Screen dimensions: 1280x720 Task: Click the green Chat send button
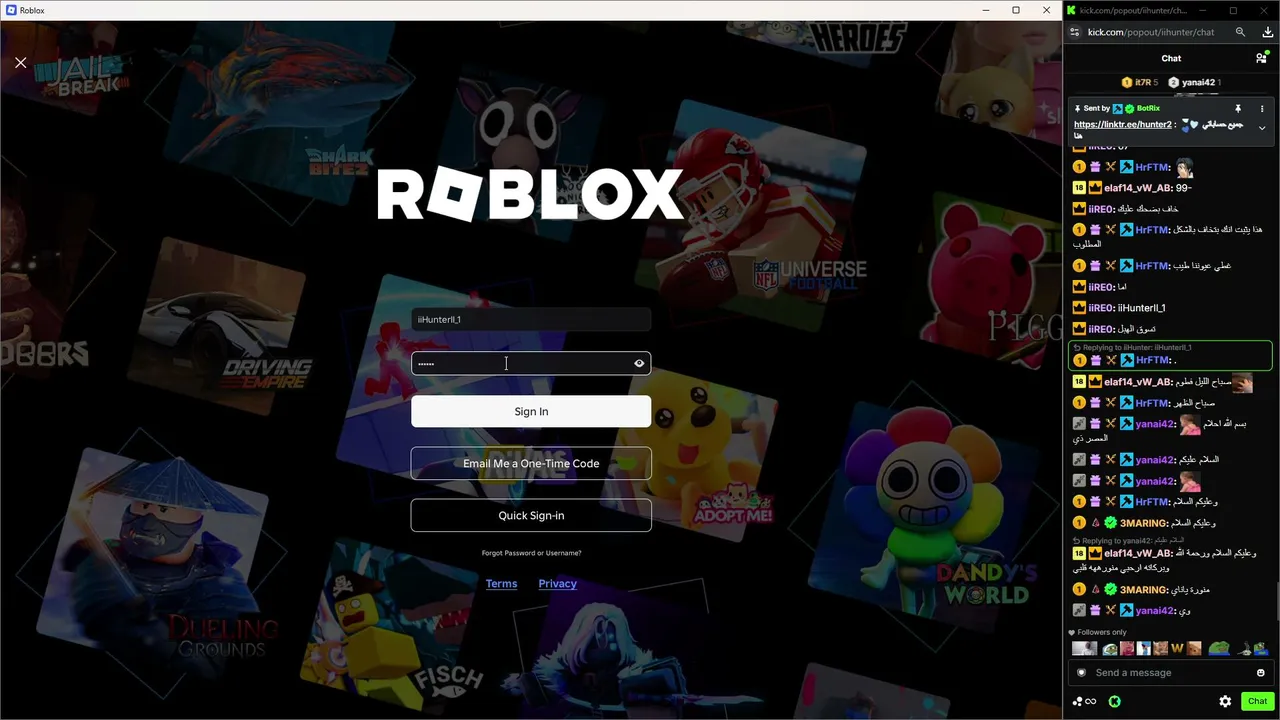(x=1257, y=702)
